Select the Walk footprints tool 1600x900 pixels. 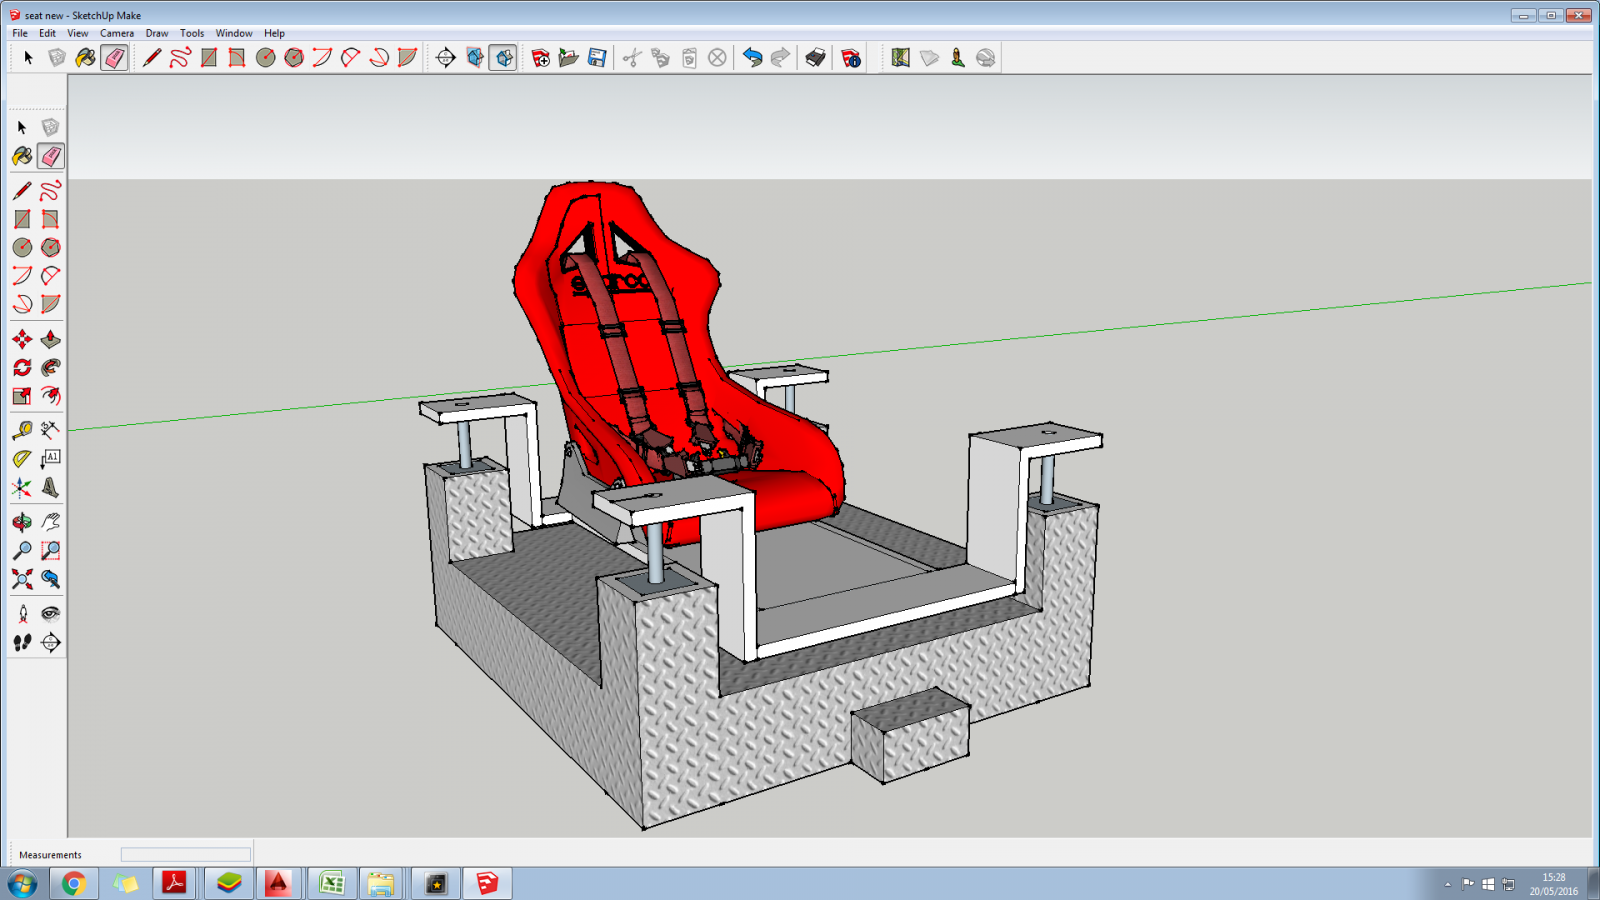pyautogui.click(x=22, y=643)
